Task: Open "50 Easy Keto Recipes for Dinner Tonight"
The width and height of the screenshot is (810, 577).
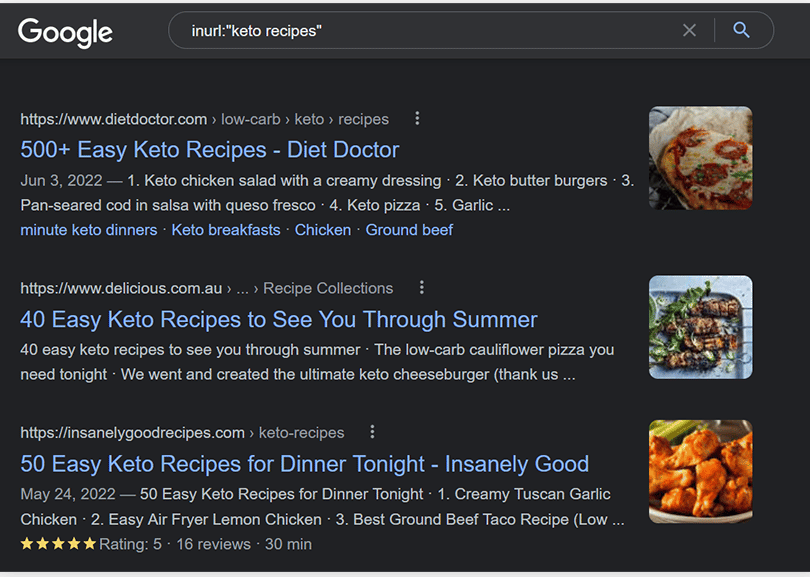Action: point(305,464)
